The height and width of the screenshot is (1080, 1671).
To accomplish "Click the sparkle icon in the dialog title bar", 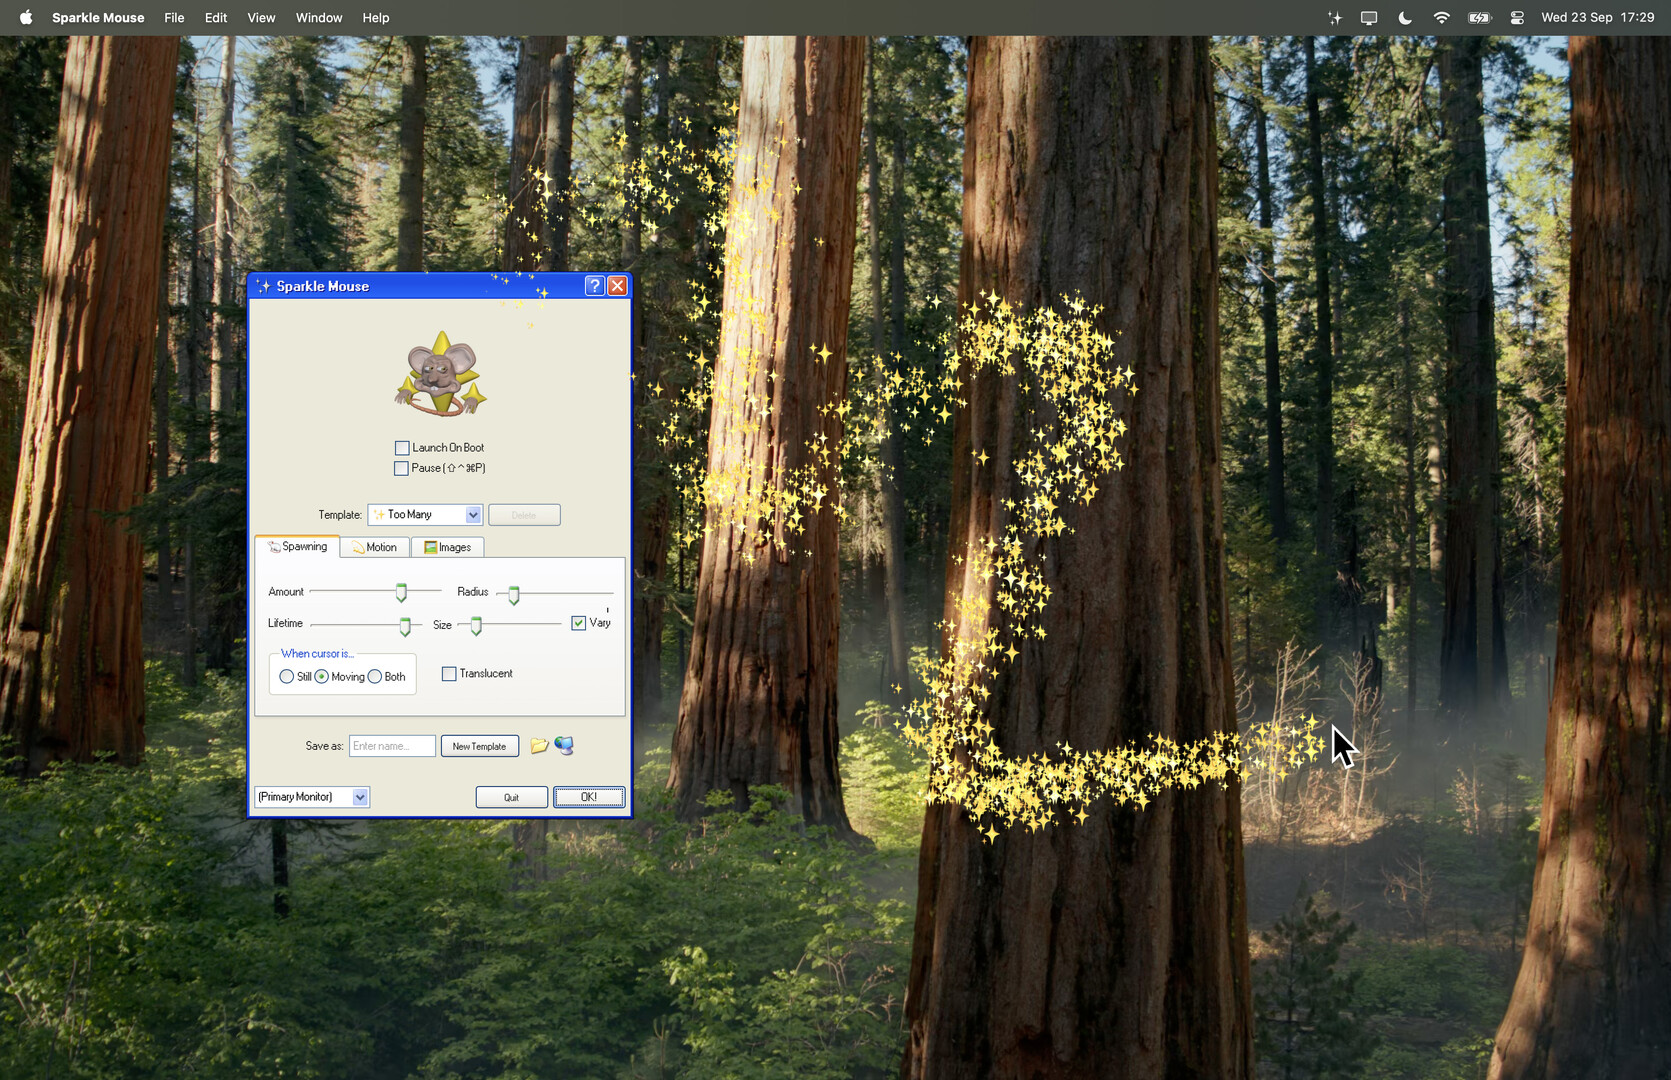I will (264, 286).
